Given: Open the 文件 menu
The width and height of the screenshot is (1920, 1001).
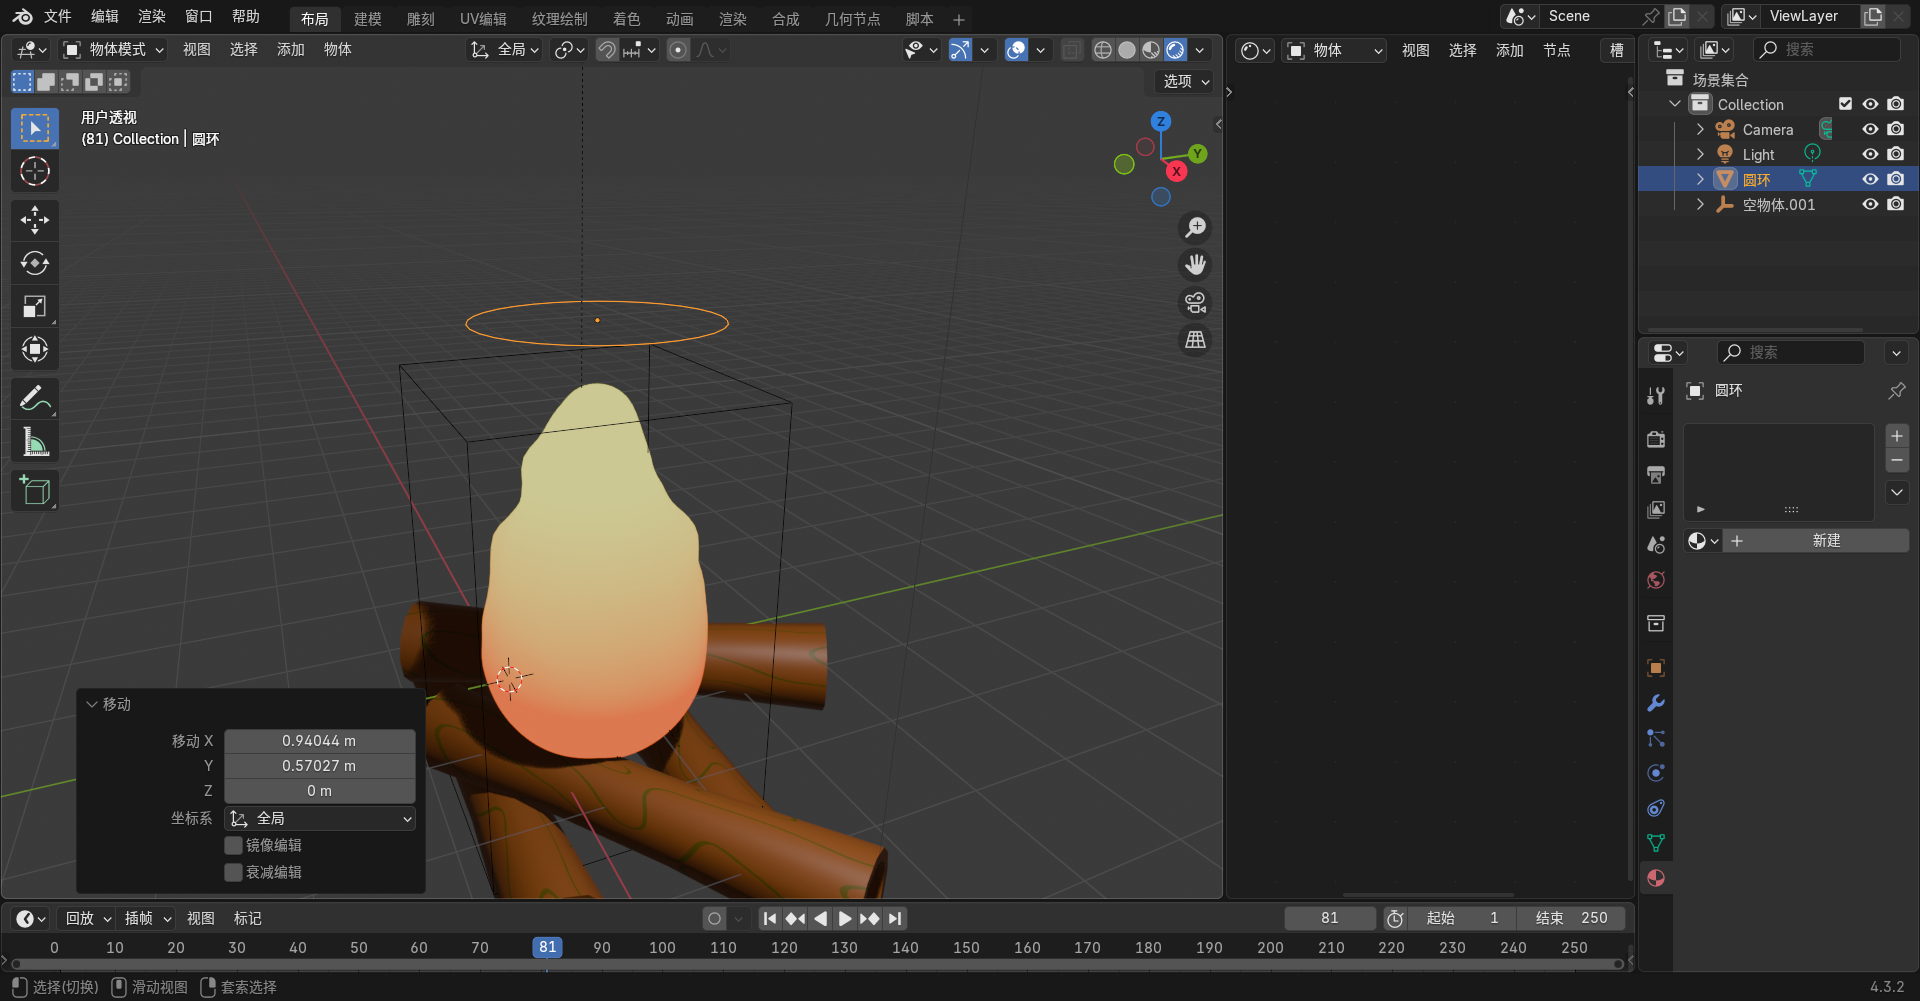Looking at the screenshot, I should coord(57,17).
